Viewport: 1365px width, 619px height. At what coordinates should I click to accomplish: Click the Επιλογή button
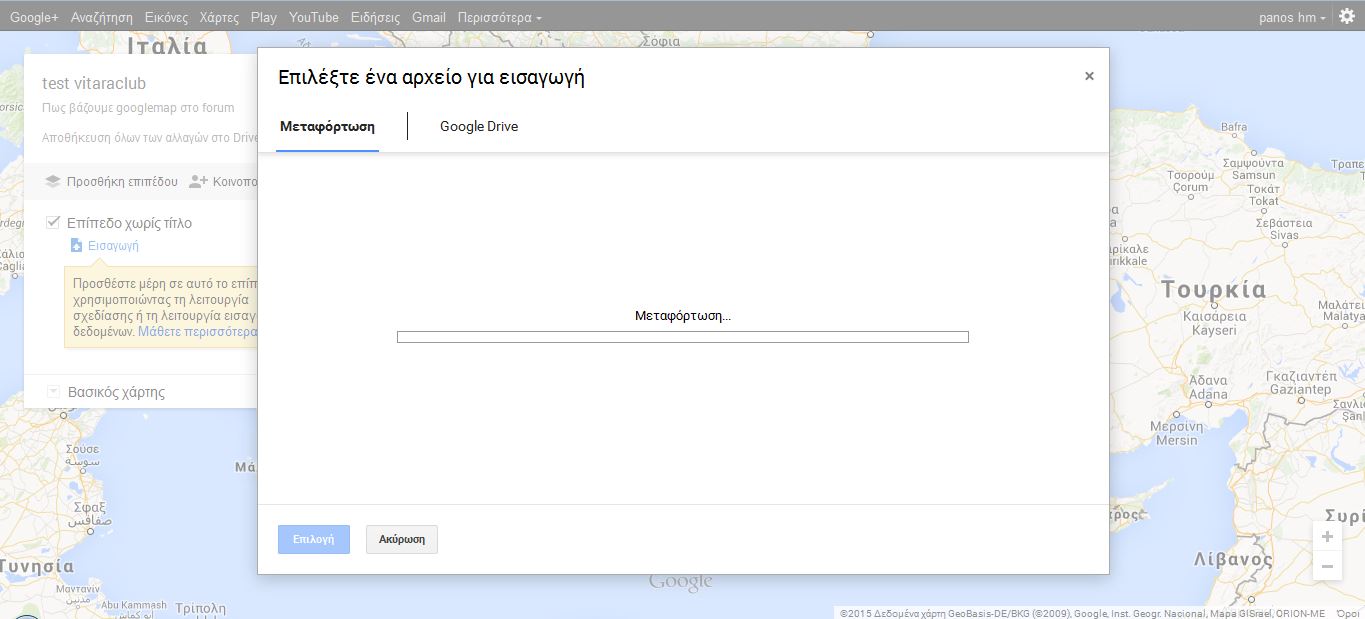click(314, 539)
